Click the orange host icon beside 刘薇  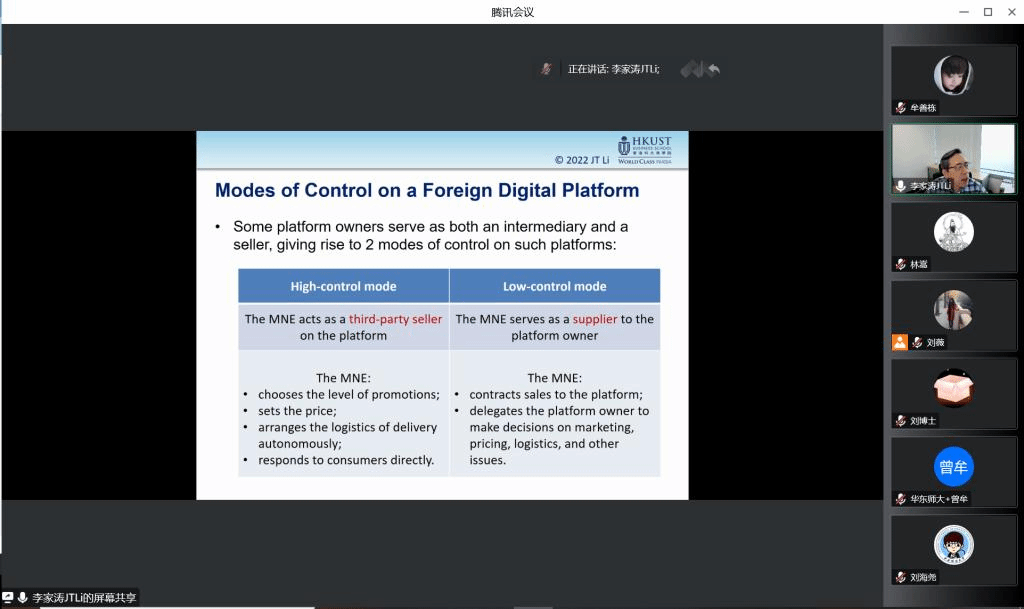pos(900,342)
